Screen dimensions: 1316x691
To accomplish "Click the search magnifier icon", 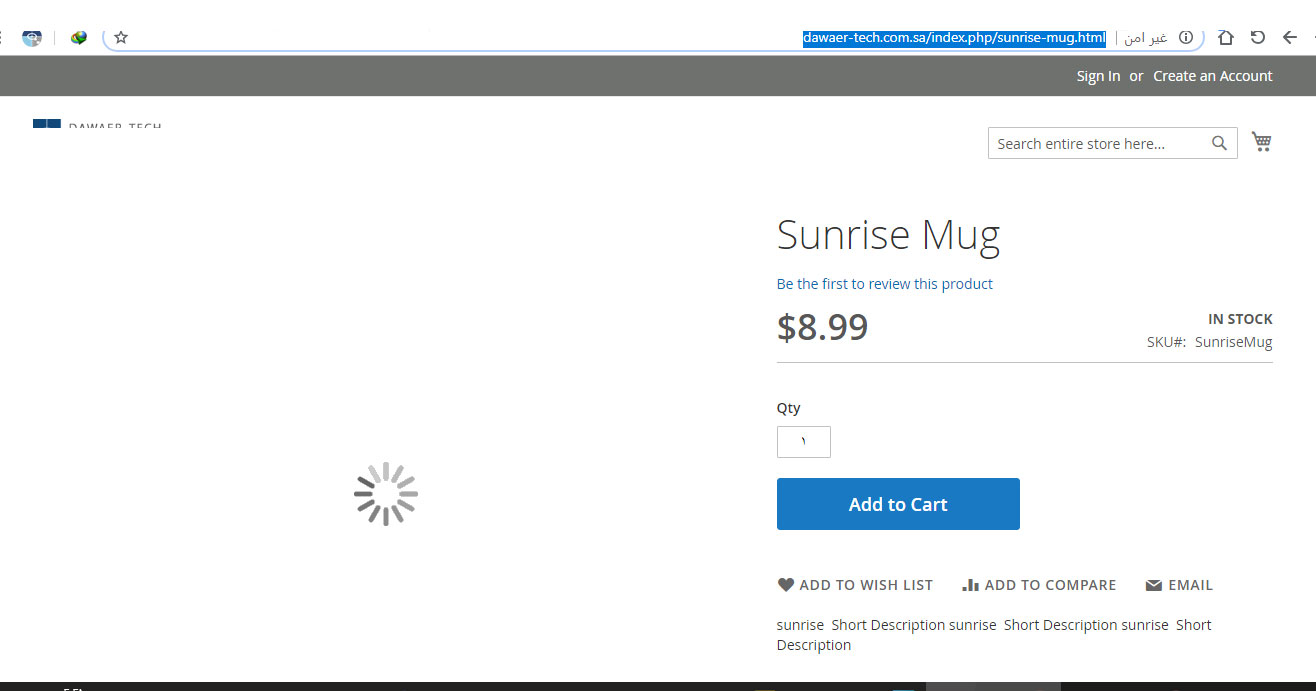I will 1219,143.
